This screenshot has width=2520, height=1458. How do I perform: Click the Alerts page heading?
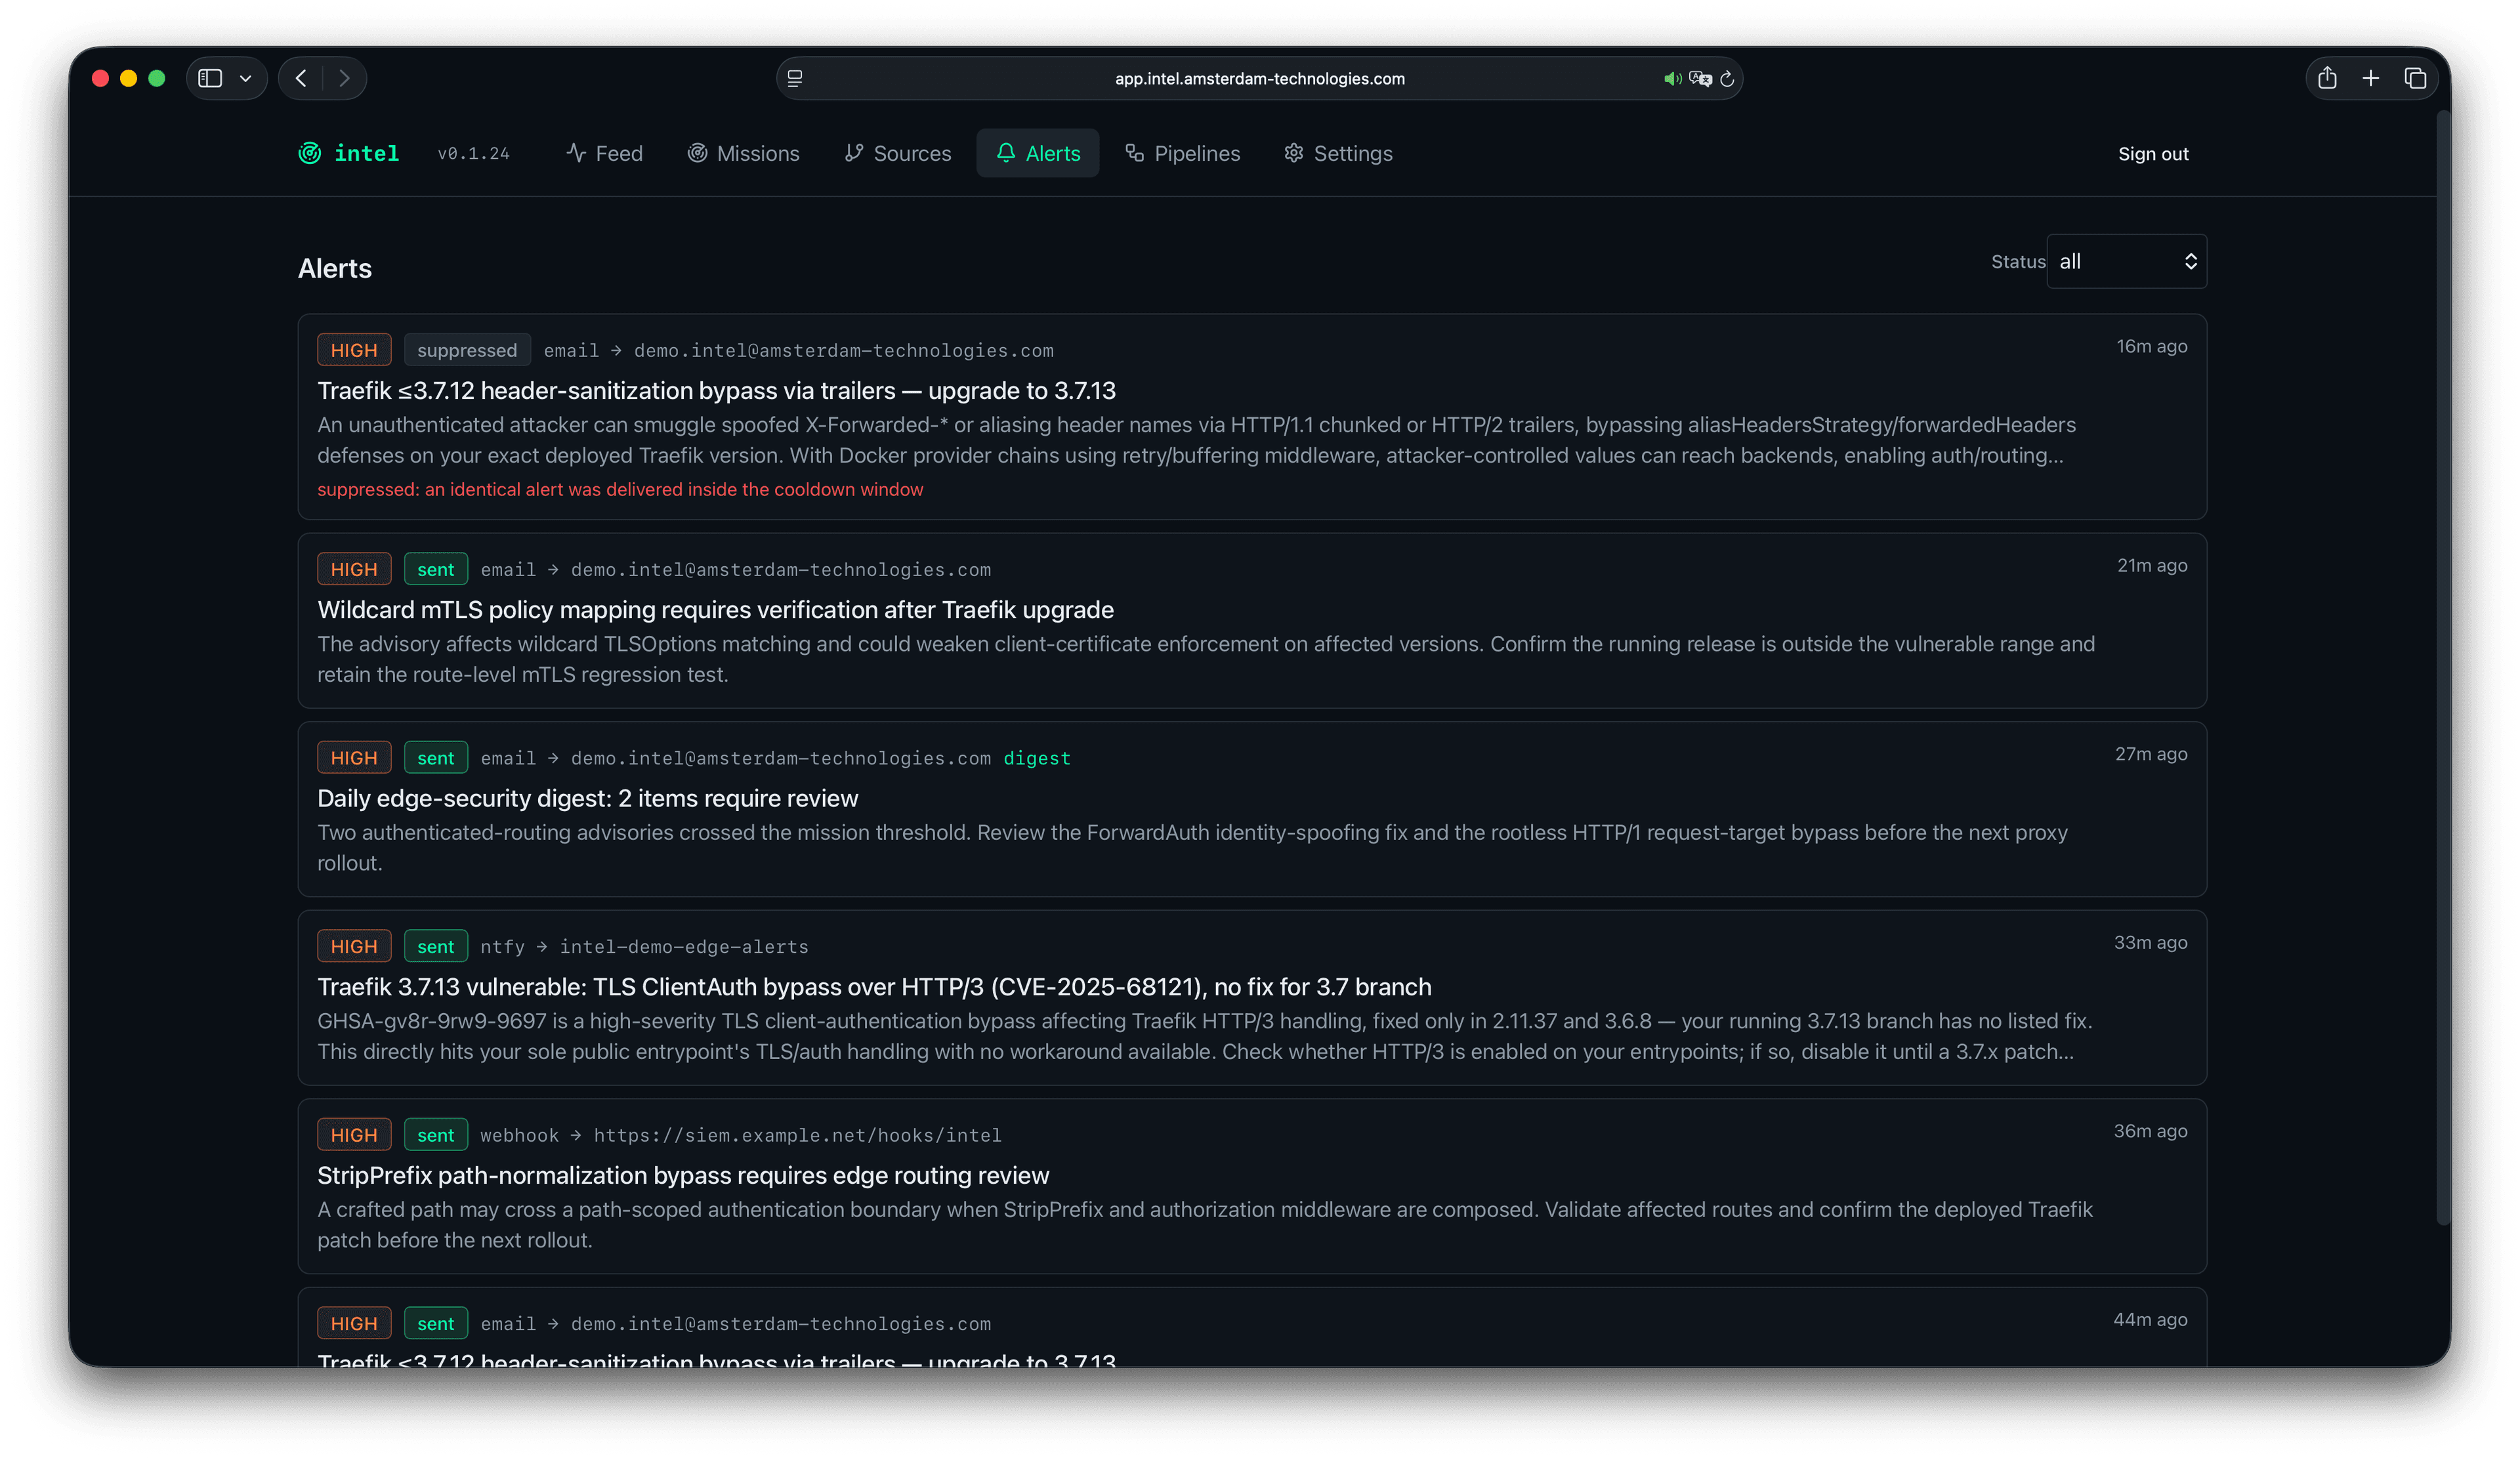(334, 268)
